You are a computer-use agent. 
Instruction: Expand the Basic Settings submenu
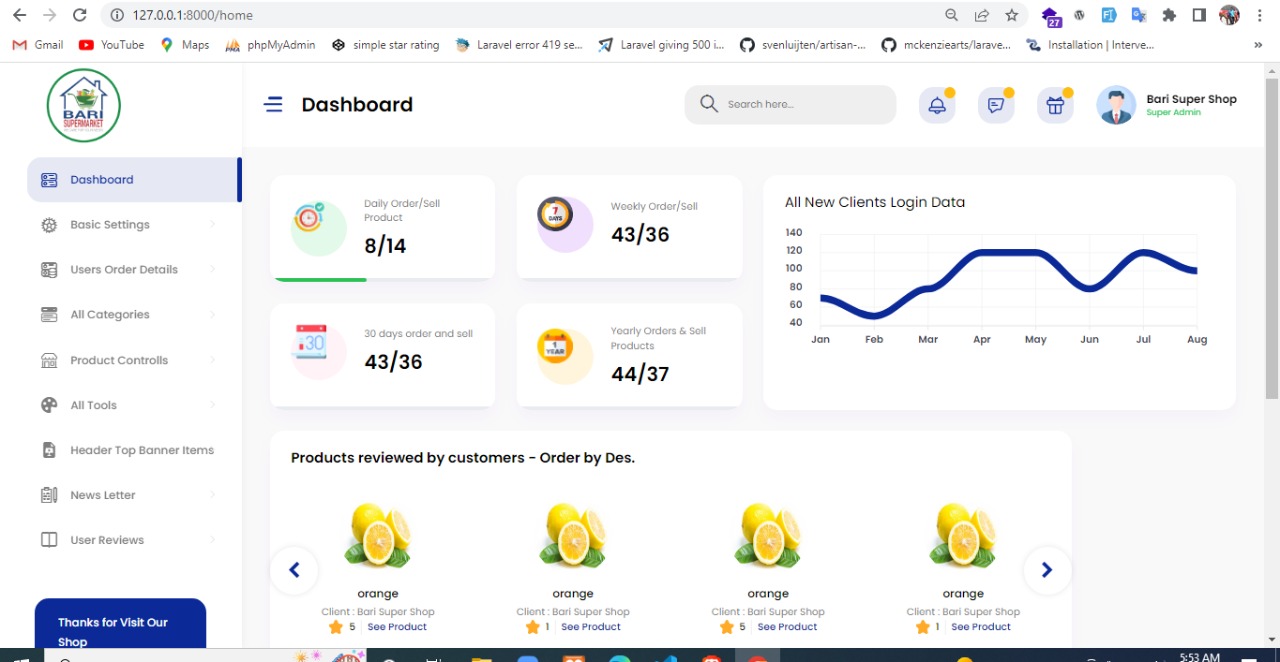pos(110,225)
